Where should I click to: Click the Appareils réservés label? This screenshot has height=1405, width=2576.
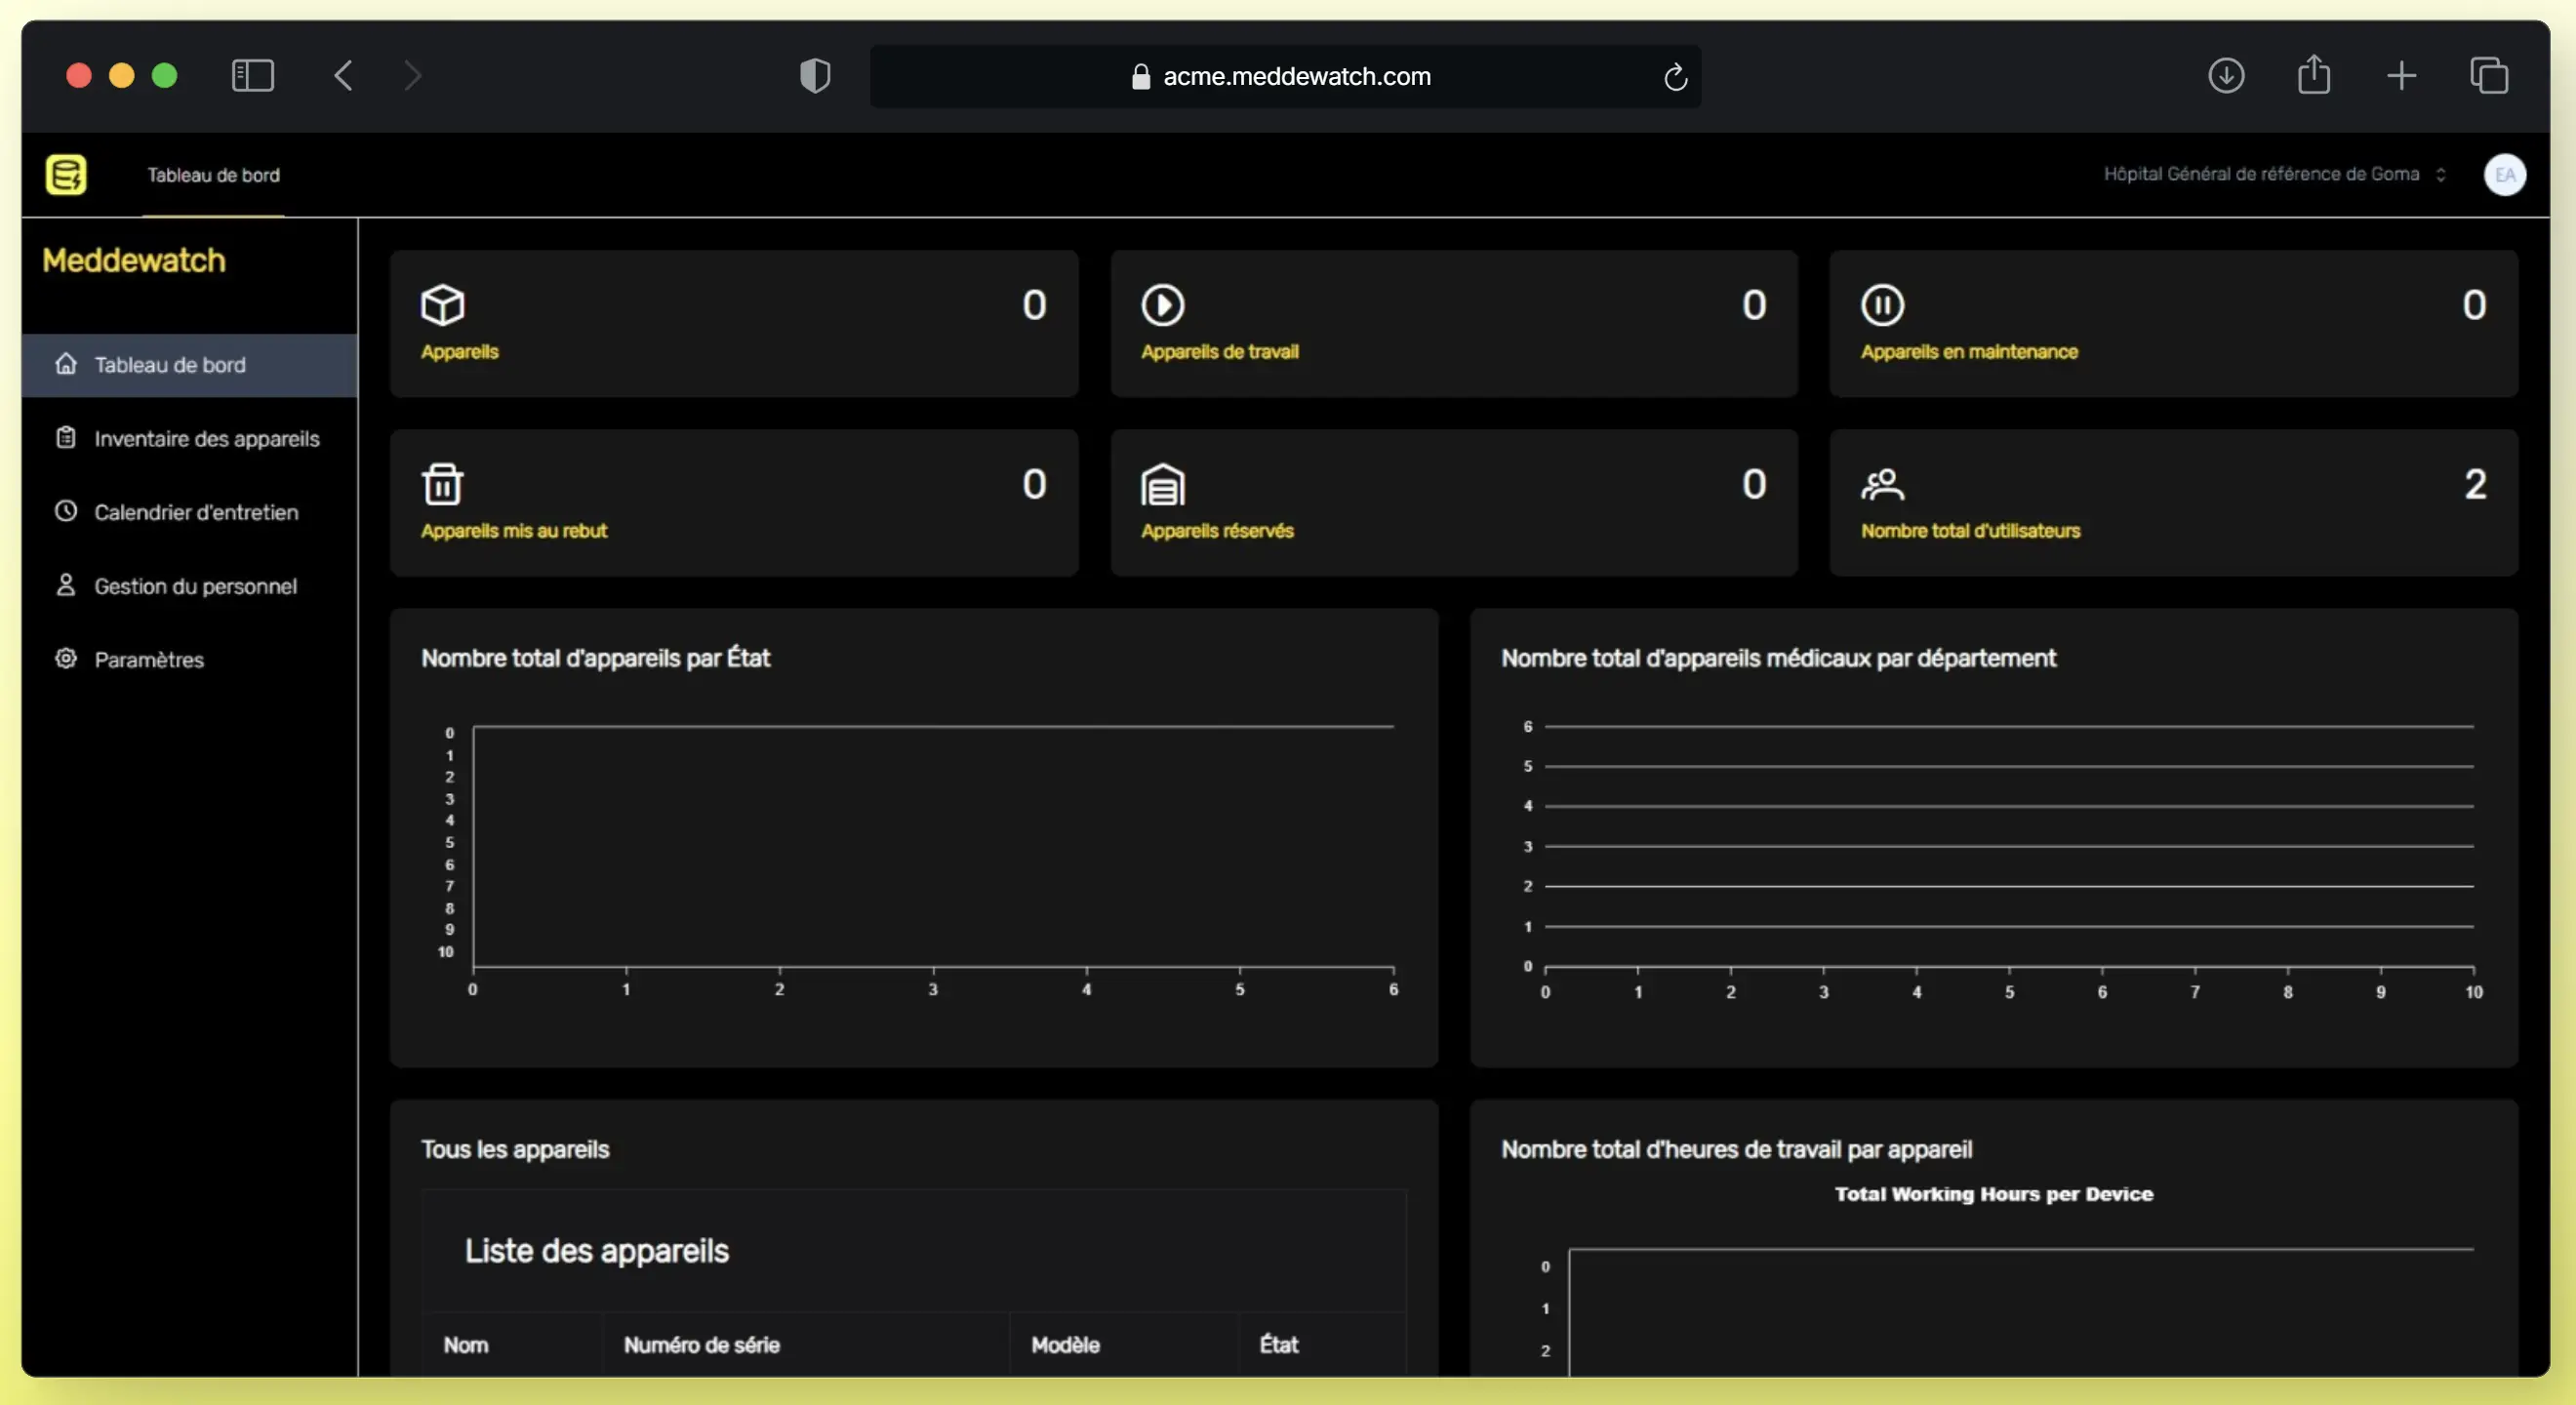[1217, 531]
